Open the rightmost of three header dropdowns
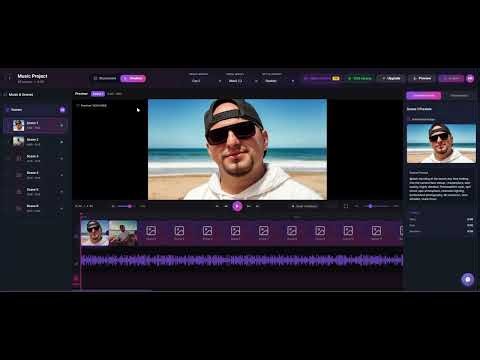Image resolution: width=480 pixels, height=360 pixels. point(279,81)
